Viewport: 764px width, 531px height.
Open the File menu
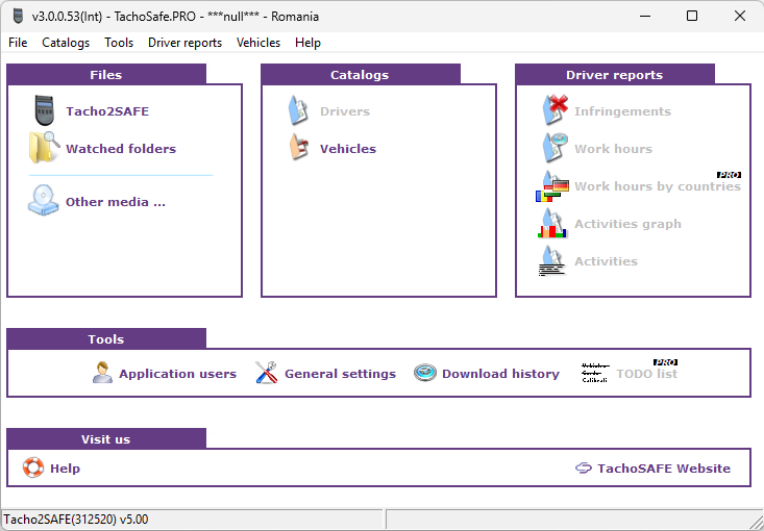[x=18, y=43]
